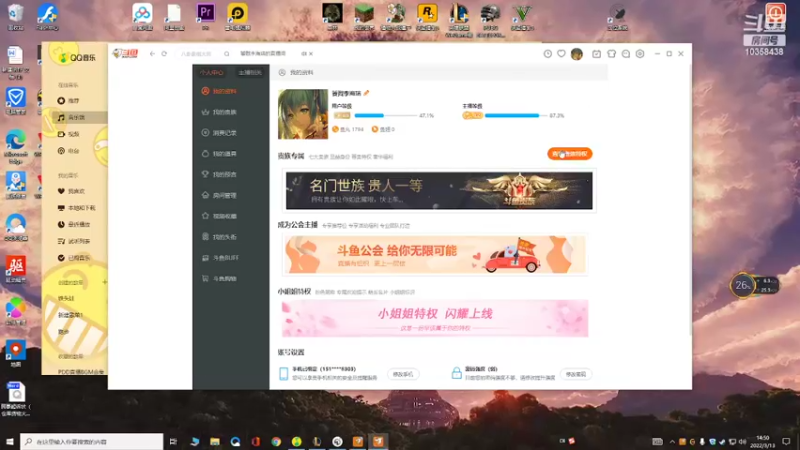Open Music Hall in QQ Music sidebar
800x450 pixels.
[71, 117]
